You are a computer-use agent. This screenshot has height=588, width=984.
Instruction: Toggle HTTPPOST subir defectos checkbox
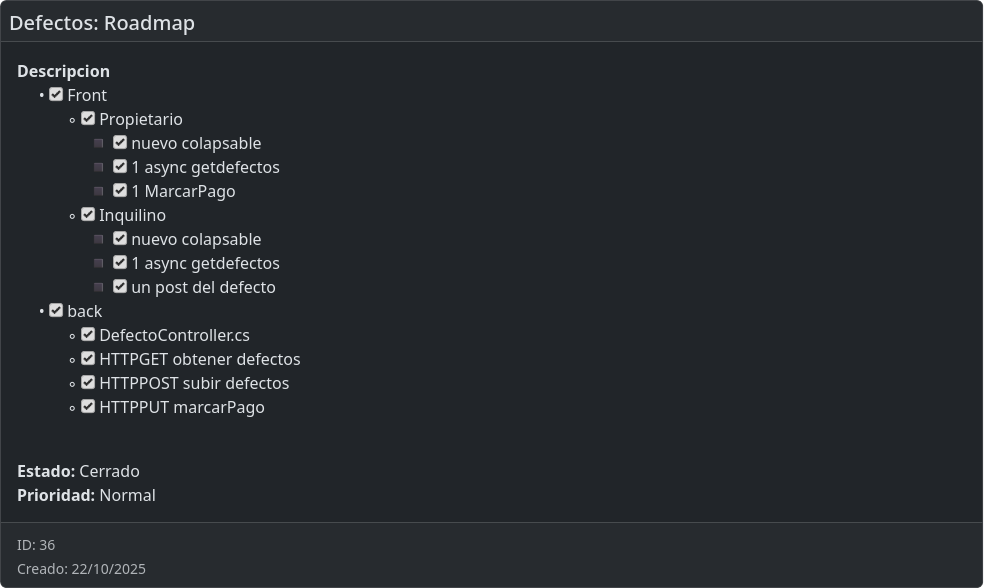pyautogui.click(x=88, y=383)
